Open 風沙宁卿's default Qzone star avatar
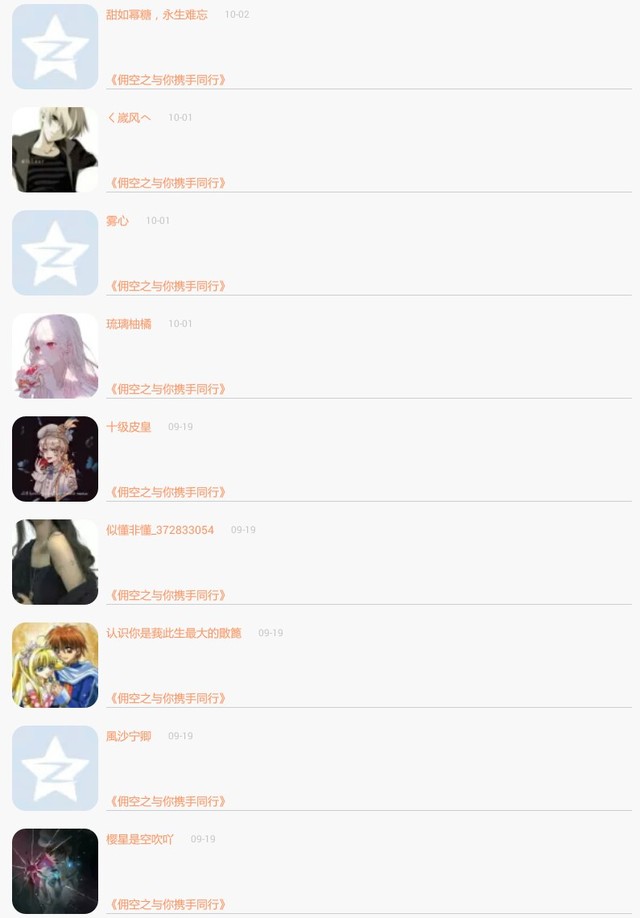Image resolution: width=640 pixels, height=918 pixels. (x=55, y=768)
